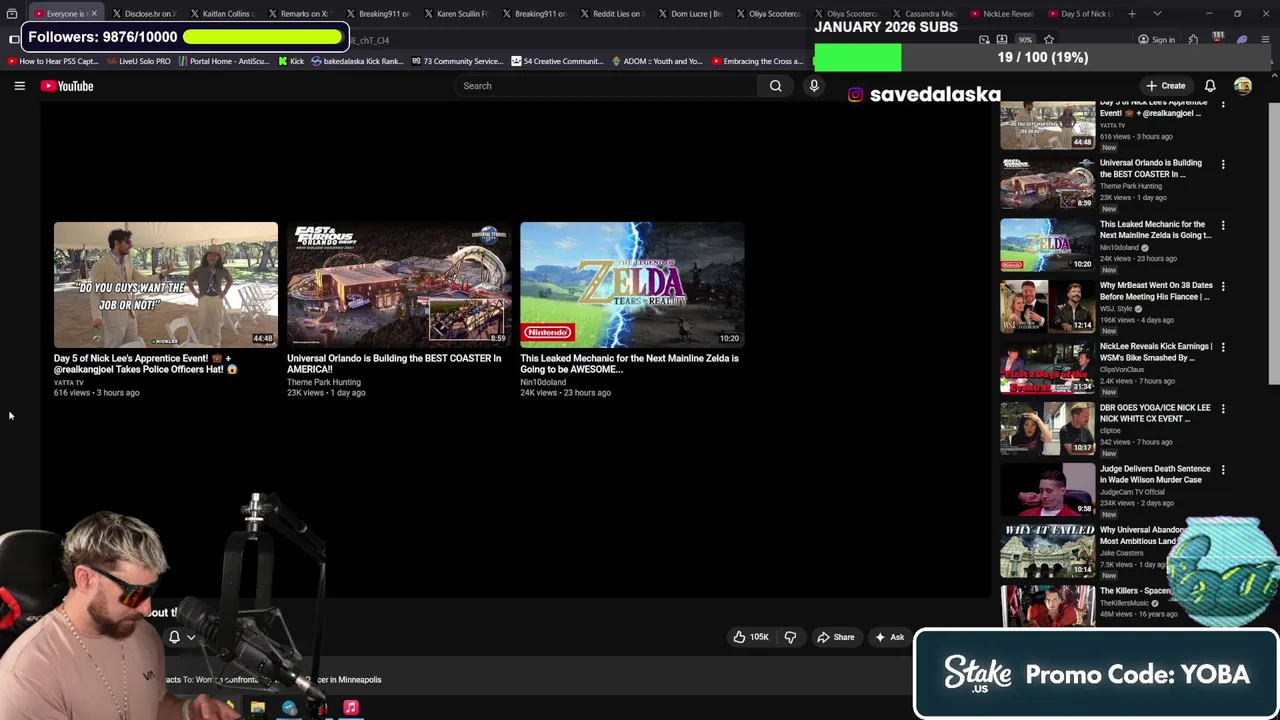
Task: Open Nin10doland channel under Zelda endscreen video
Action: point(543,382)
